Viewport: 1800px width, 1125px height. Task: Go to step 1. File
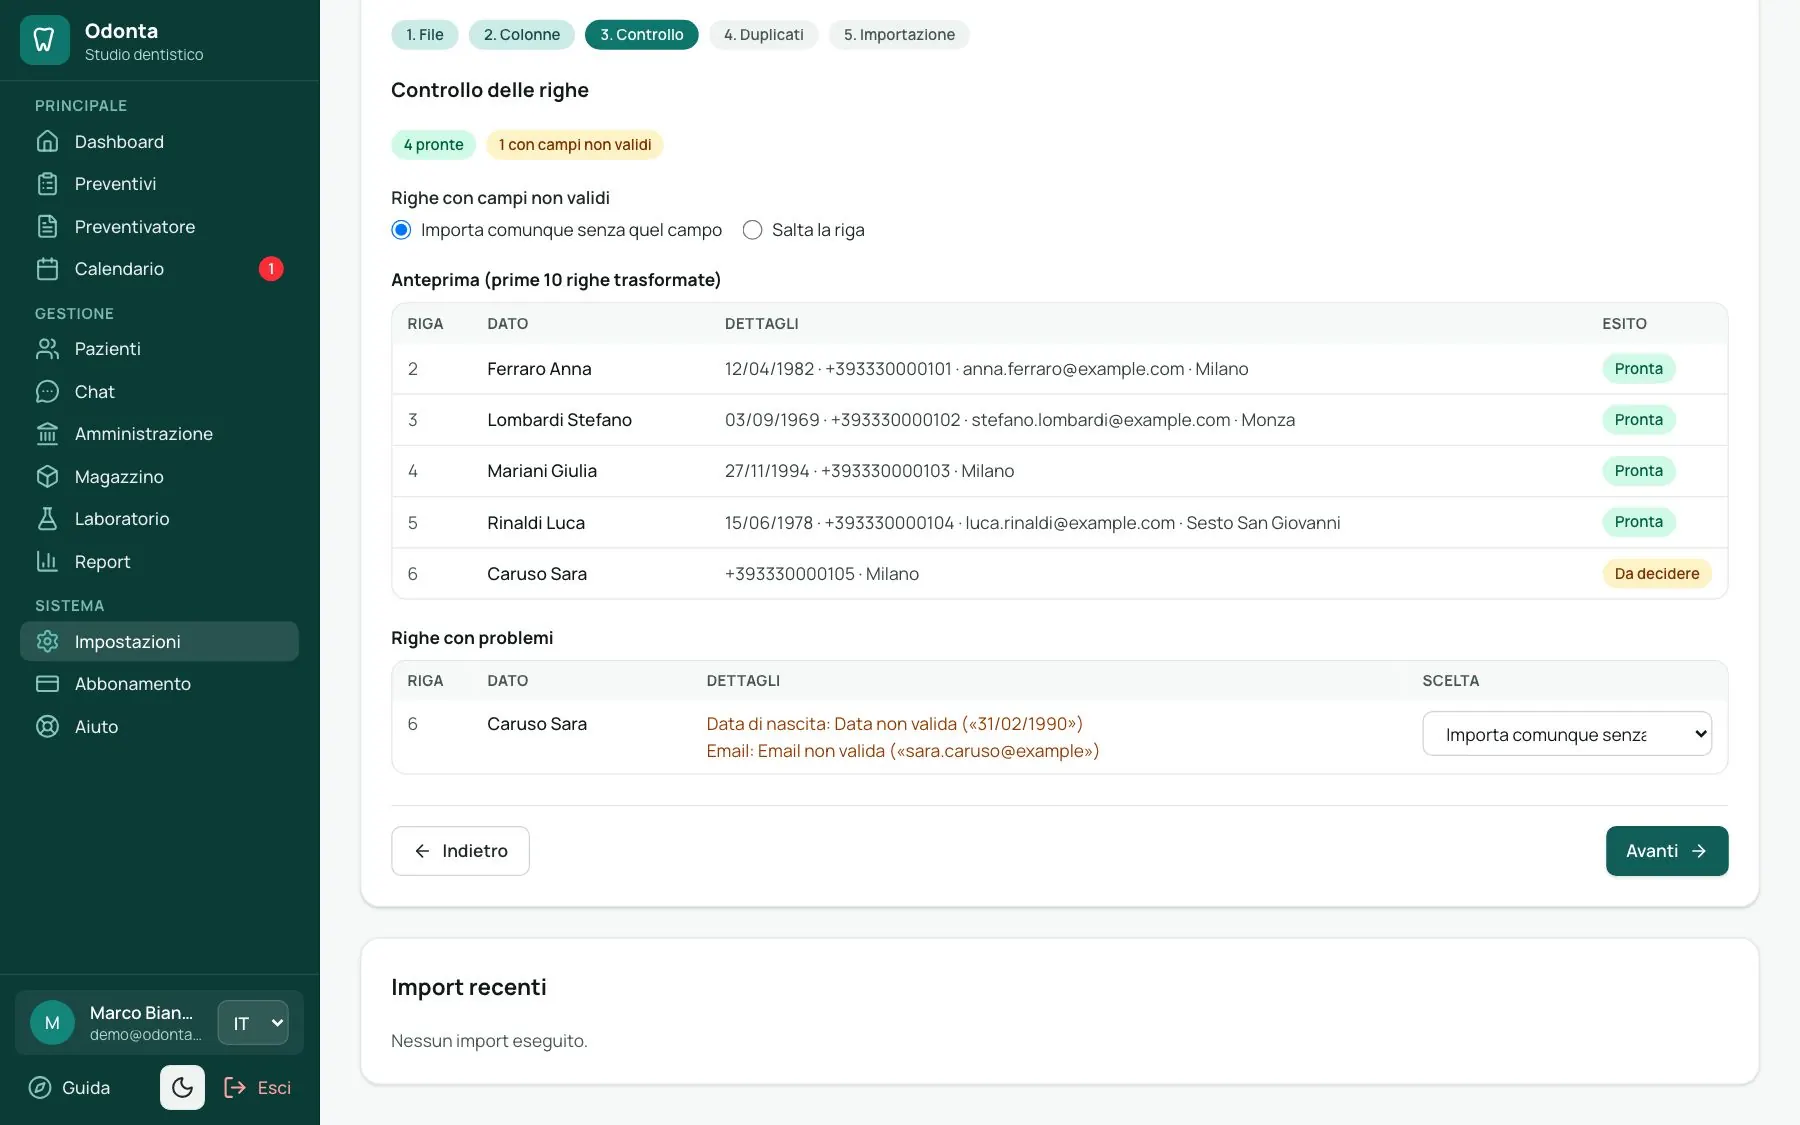coord(424,35)
